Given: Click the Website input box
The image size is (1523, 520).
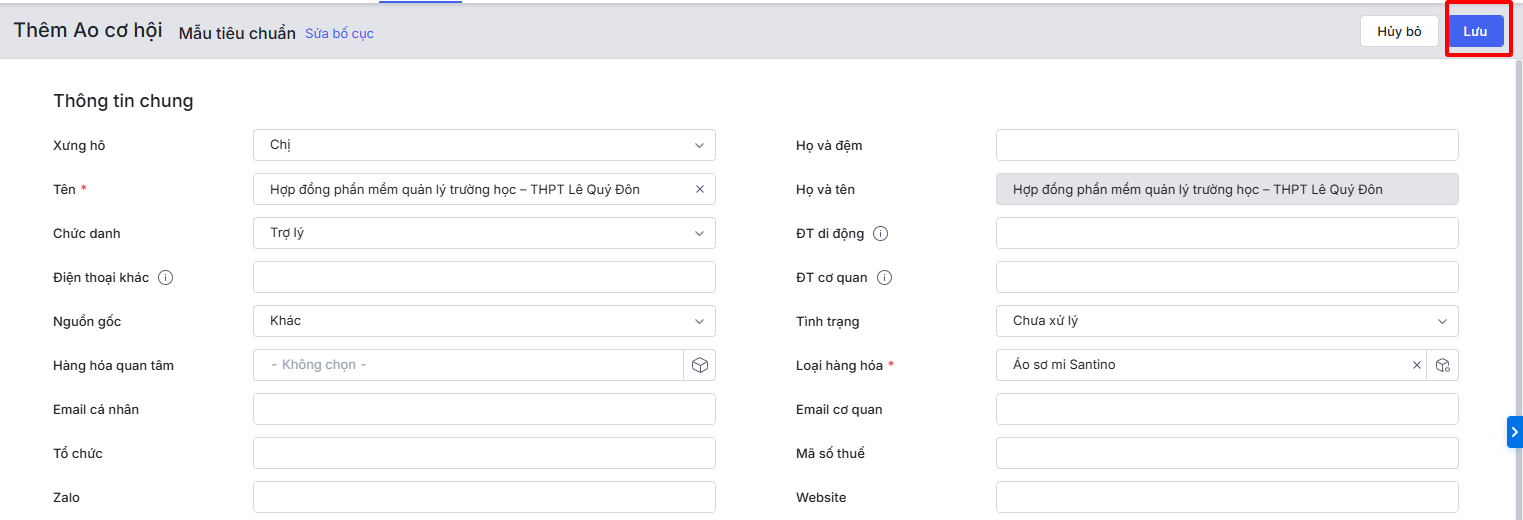Looking at the screenshot, I should coord(1227,497).
